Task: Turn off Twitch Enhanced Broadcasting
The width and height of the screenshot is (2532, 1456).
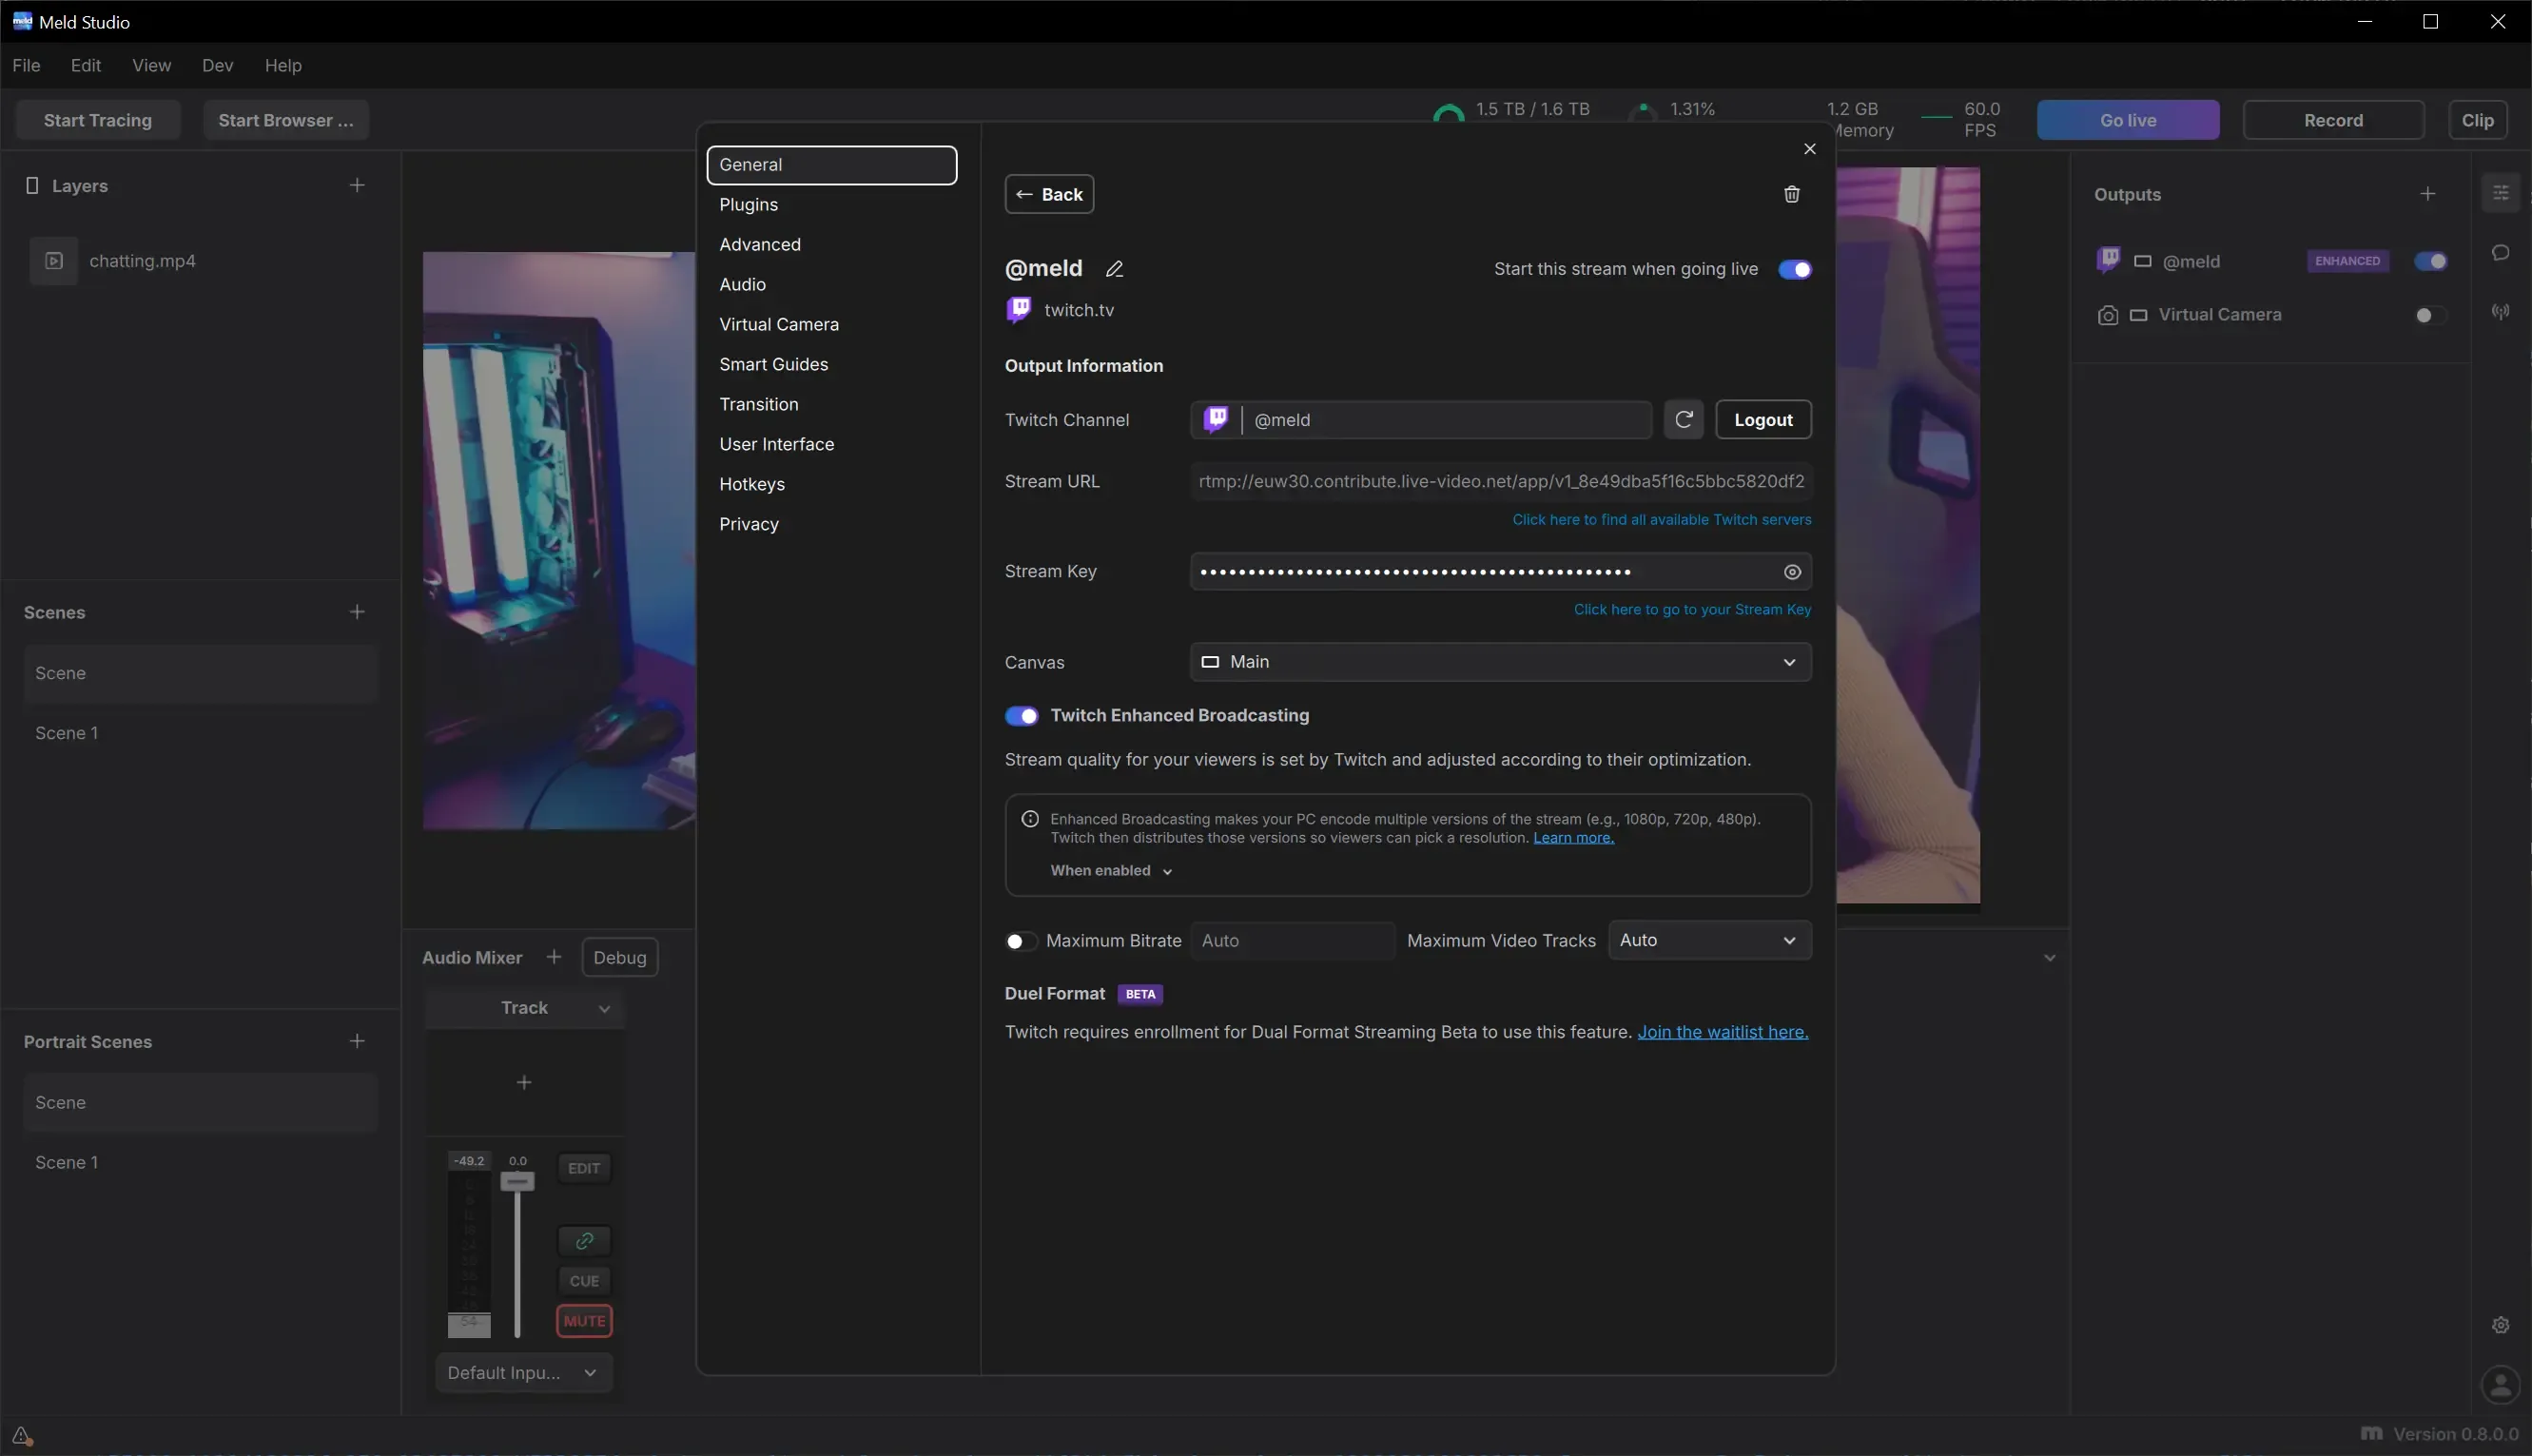Action: pyautogui.click(x=1021, y=715)
